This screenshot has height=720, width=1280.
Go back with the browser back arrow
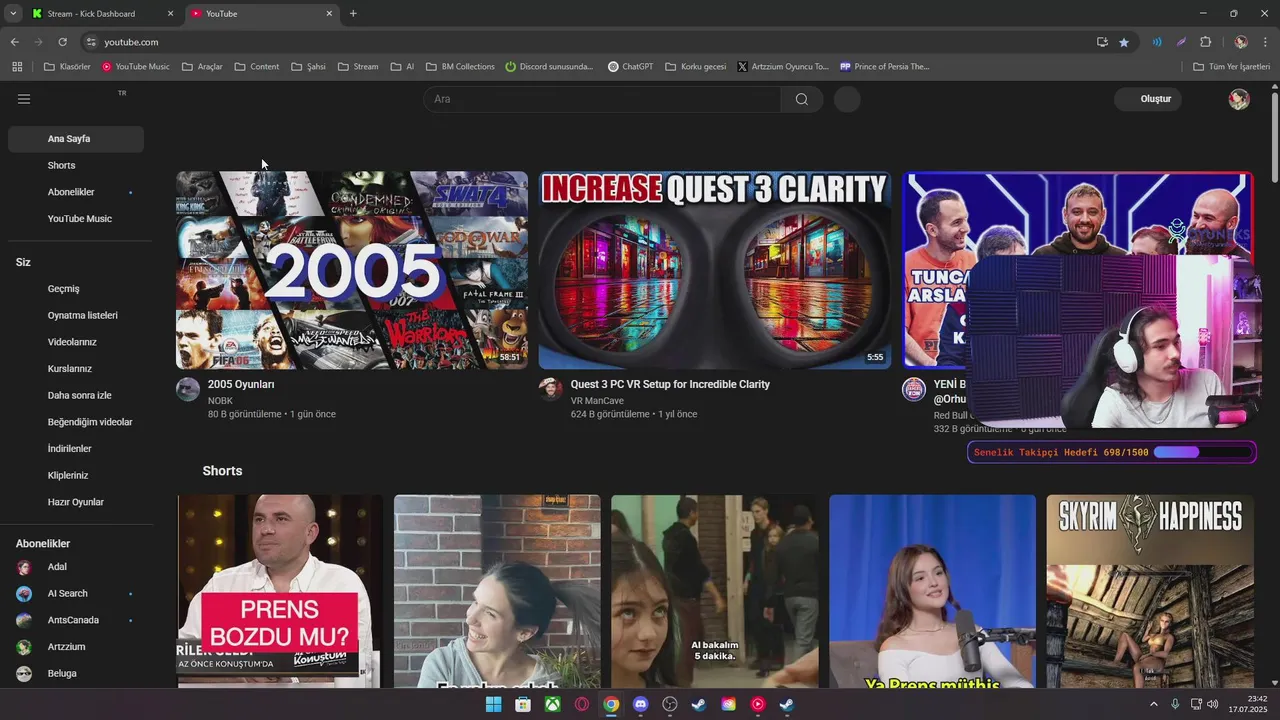pyautogui.click(x=14, y=42)
